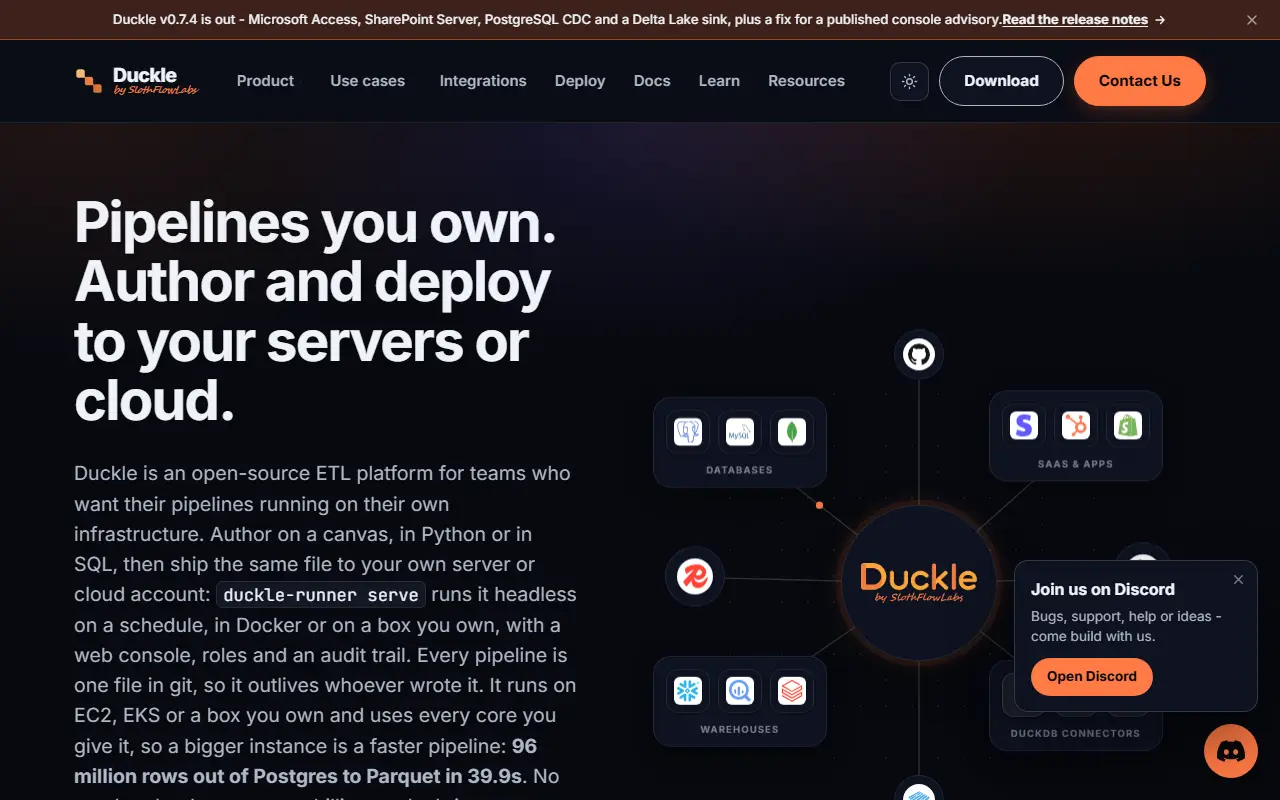Go to Integrations in the navigation
1280x800 pixels.
[483, 81]
